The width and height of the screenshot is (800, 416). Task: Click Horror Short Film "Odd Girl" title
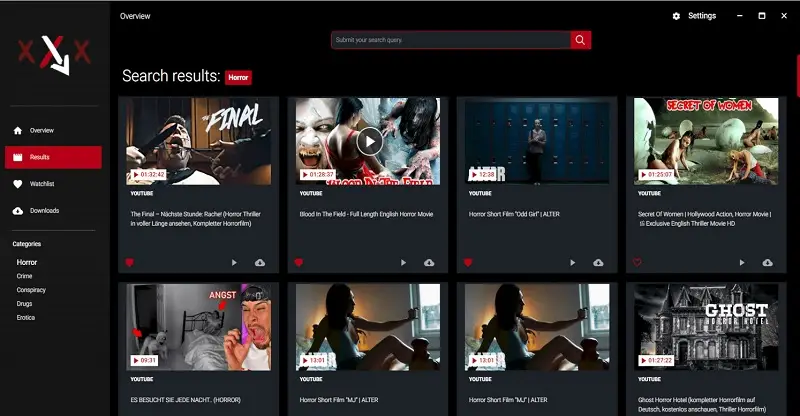coord(514,214)
